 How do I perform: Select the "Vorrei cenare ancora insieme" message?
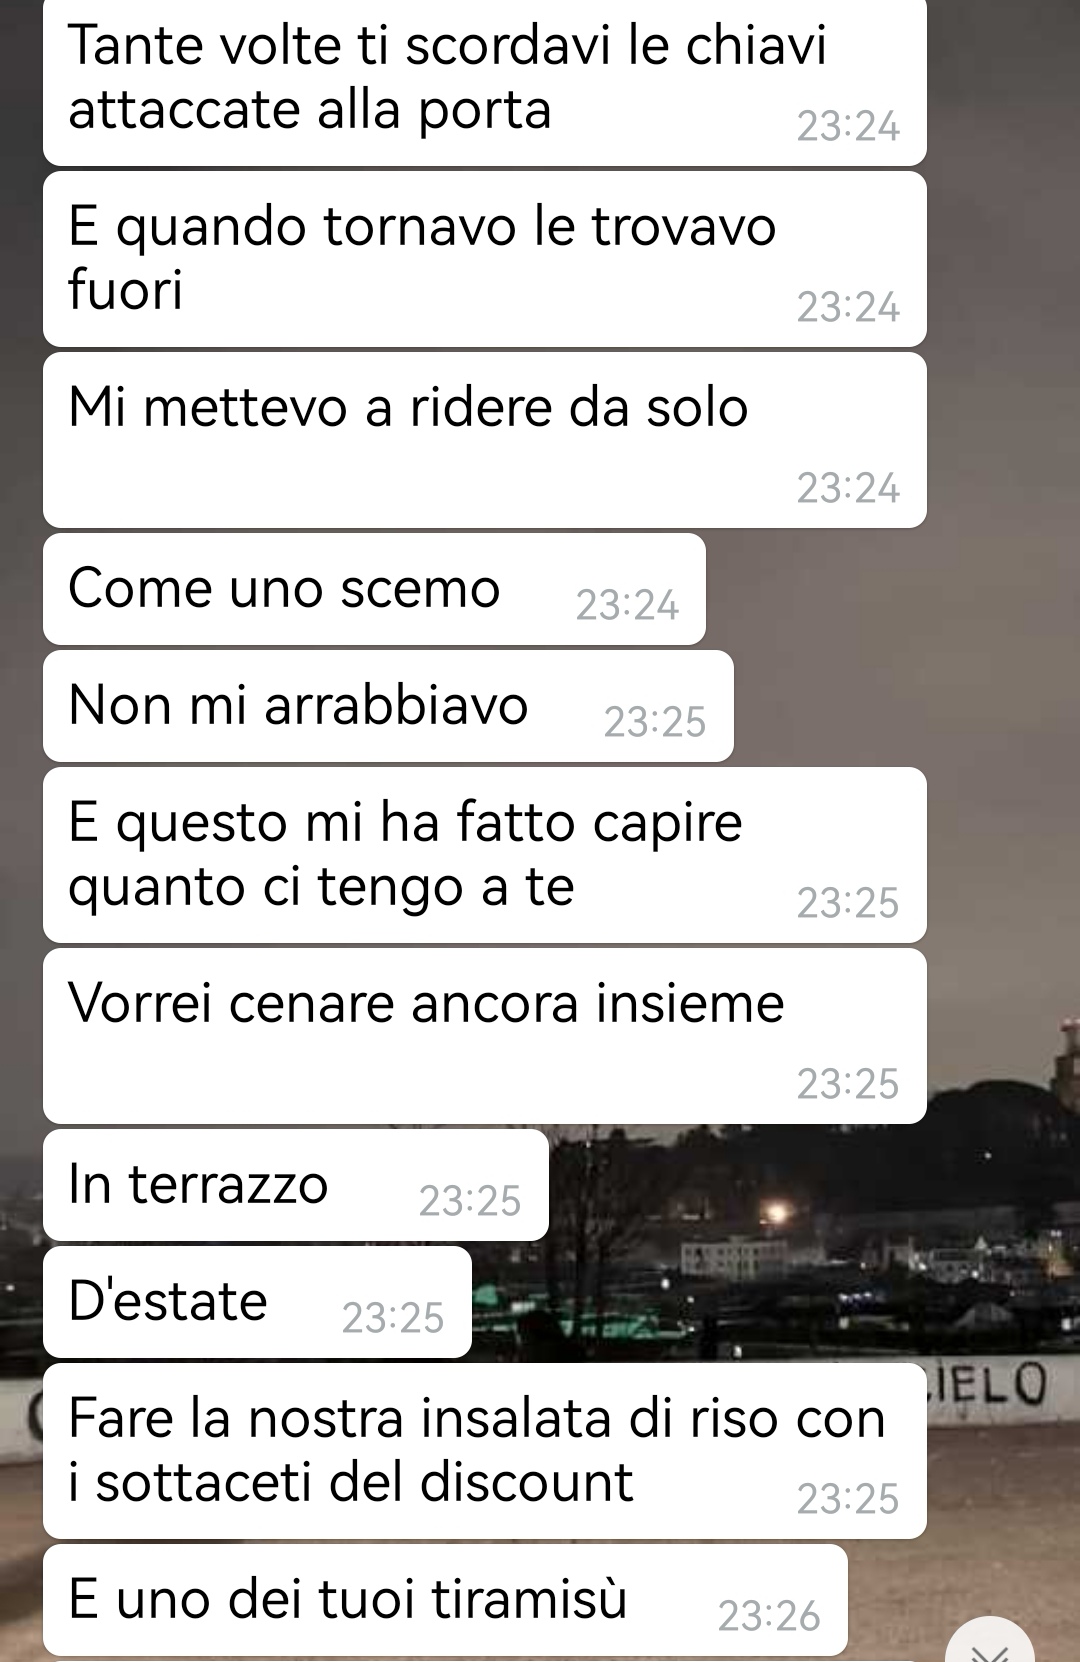pos(484,1036)
